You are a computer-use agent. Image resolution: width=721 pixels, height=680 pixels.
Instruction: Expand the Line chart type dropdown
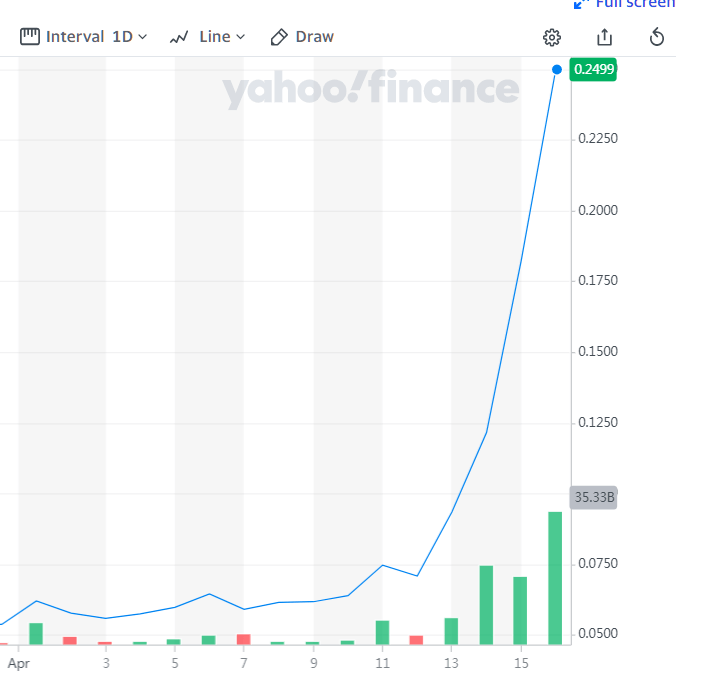(x=207, y=37)
